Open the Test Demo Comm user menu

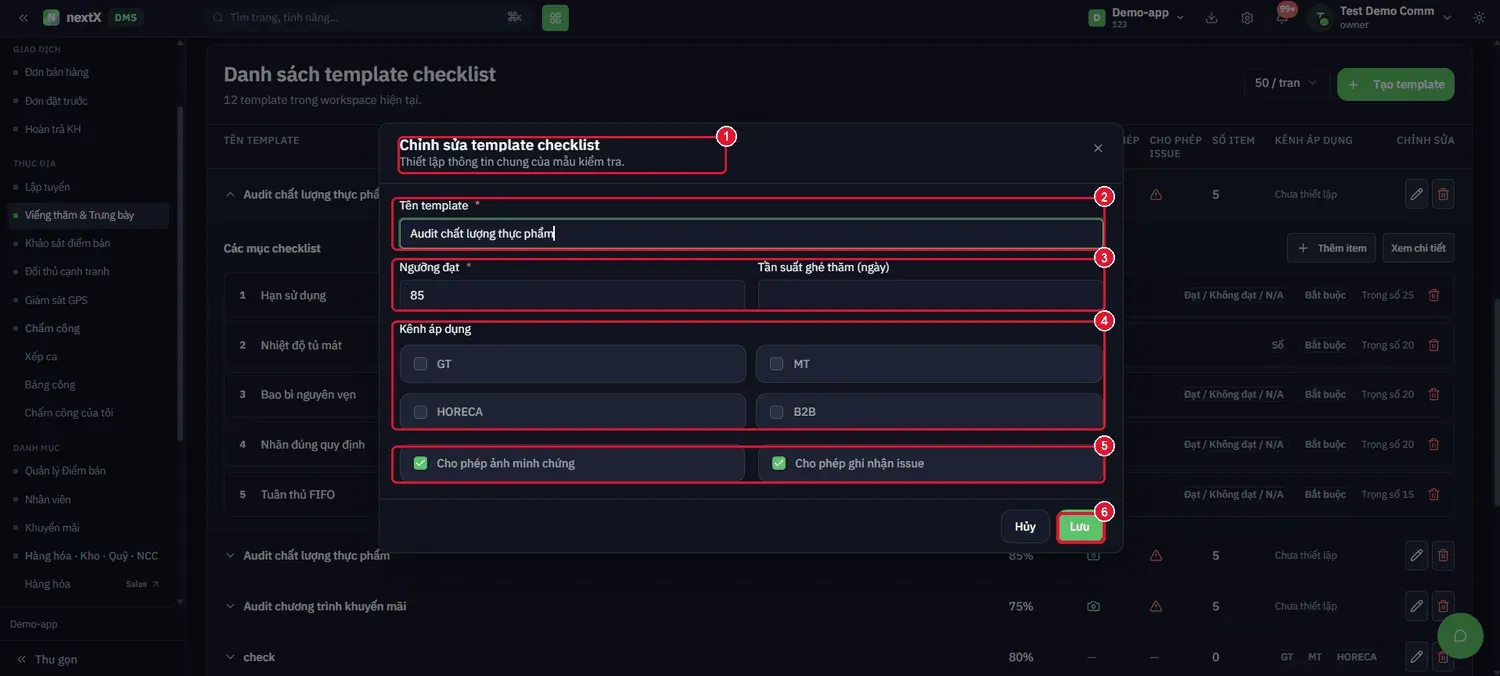1383,17
